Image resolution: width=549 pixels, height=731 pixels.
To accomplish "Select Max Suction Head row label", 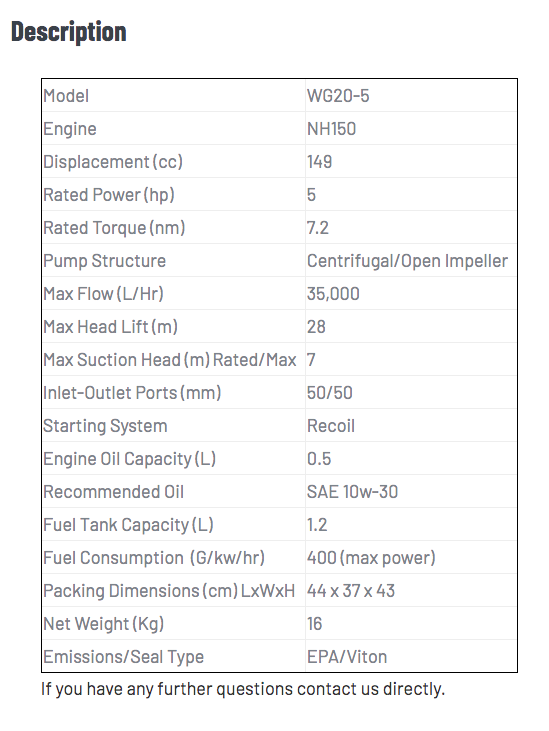I will coord(170,360).
